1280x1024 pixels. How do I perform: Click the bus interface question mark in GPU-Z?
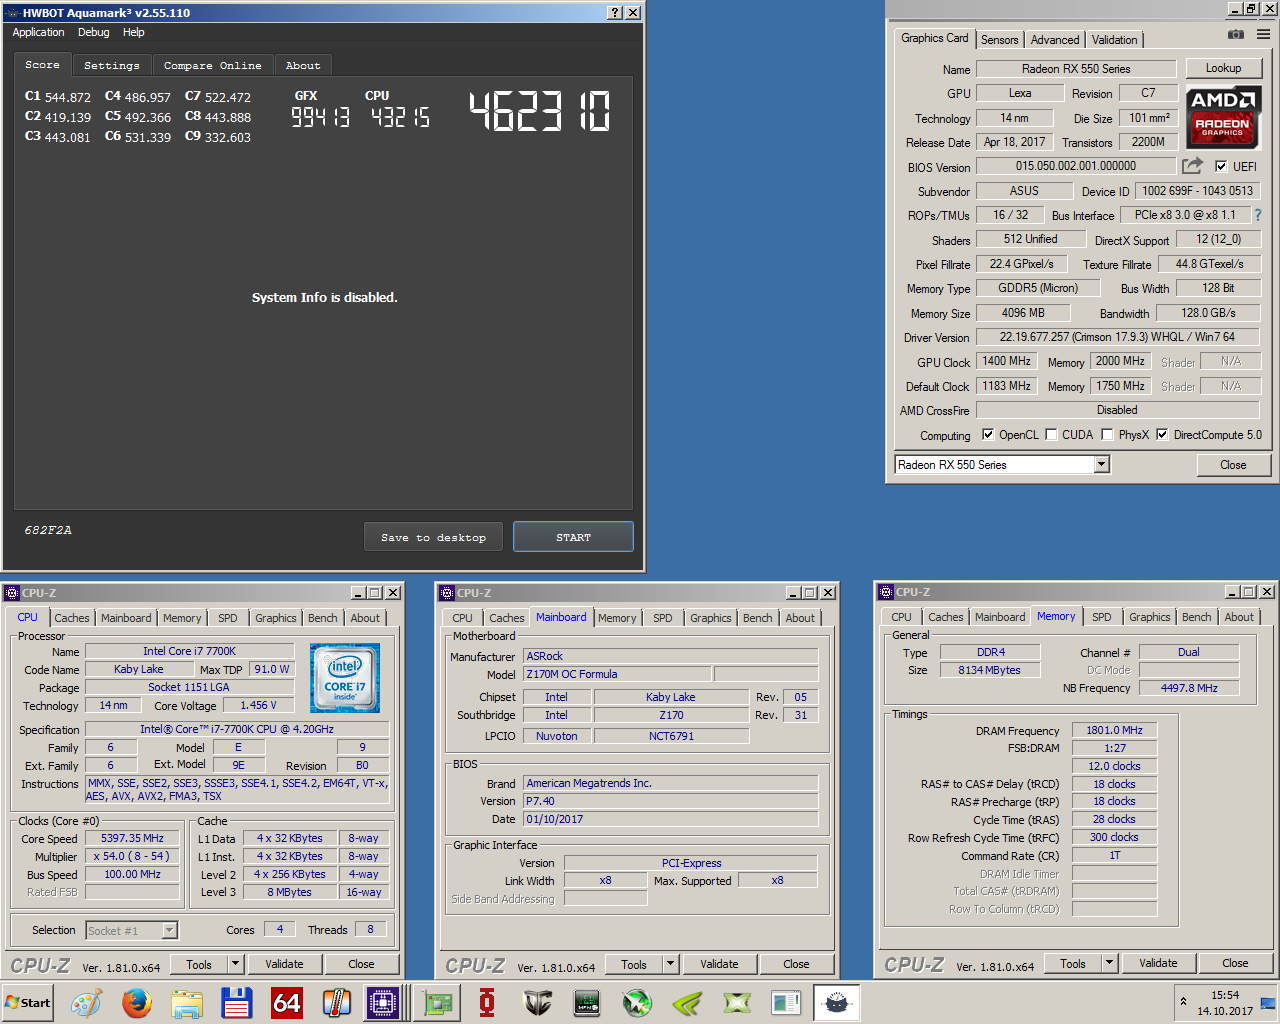point(1257,215)
